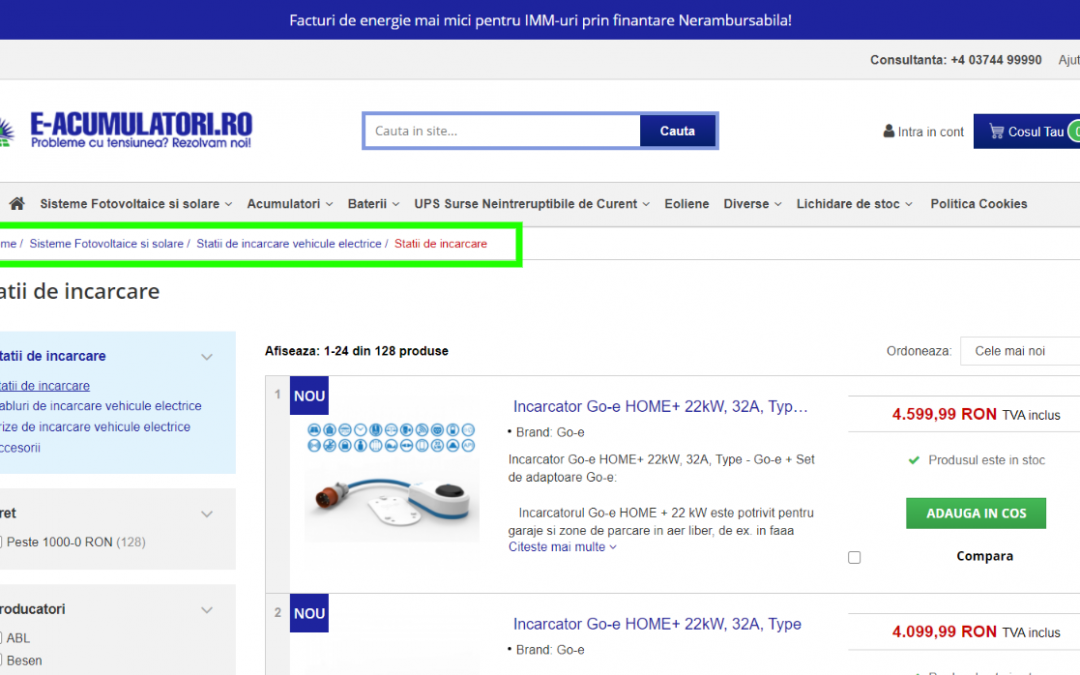Collapse the Producatori filter section

click(207, 610)
